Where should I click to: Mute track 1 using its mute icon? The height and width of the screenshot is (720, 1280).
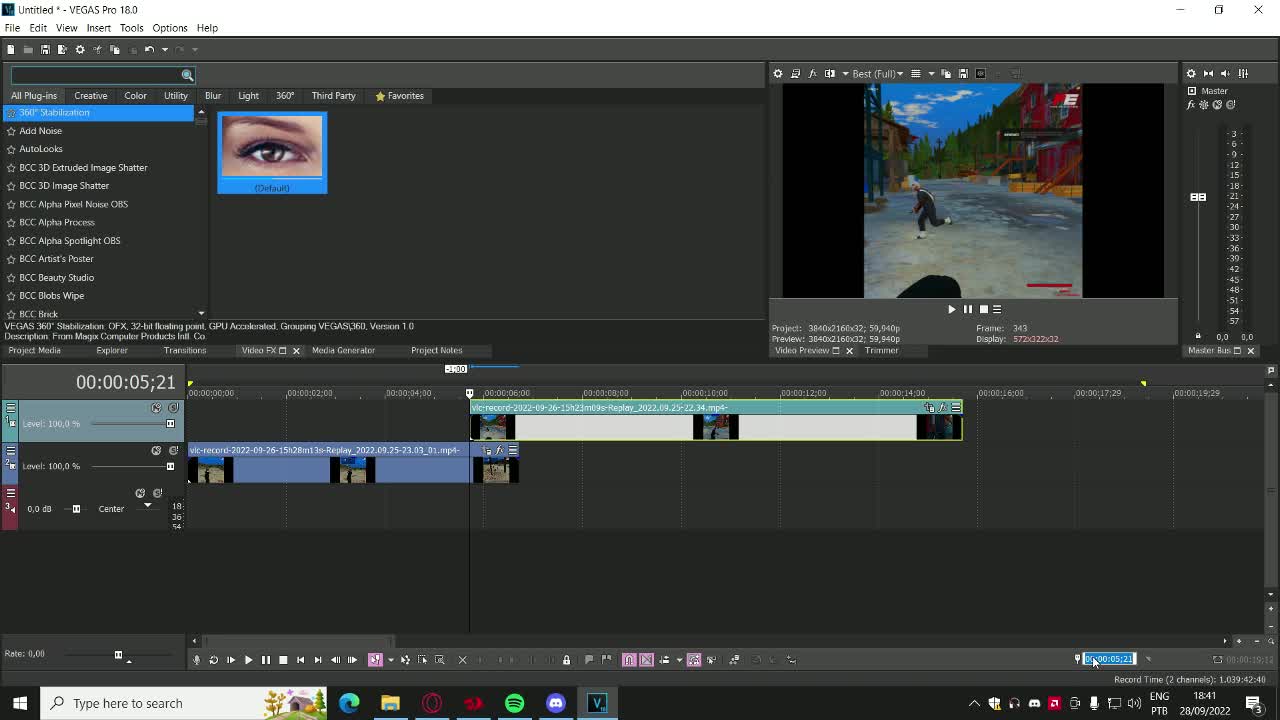[x=156, y=407]
